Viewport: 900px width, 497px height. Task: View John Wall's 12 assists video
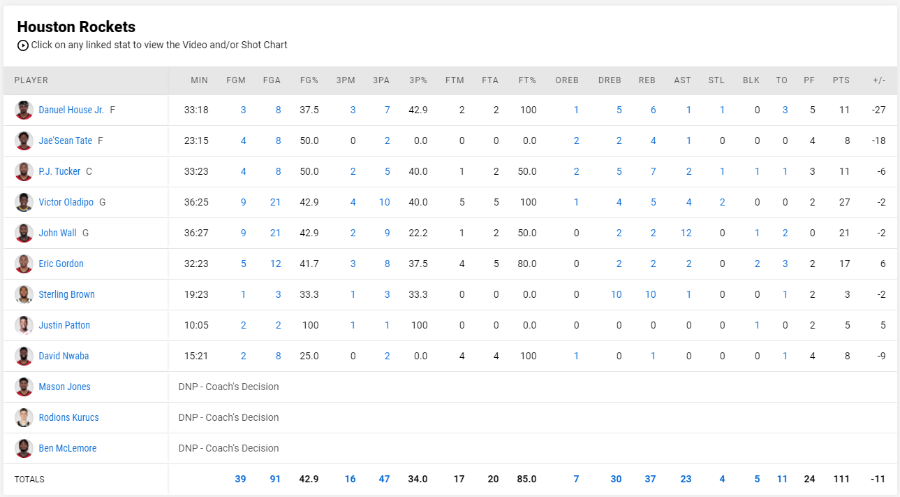point(686,233)
